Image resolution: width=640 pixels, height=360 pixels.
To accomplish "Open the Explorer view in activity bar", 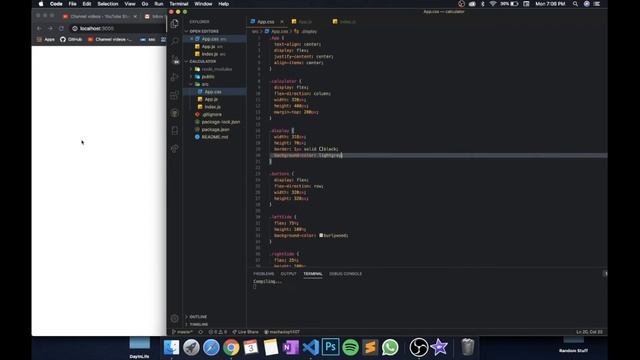I will tap(175, 24).
